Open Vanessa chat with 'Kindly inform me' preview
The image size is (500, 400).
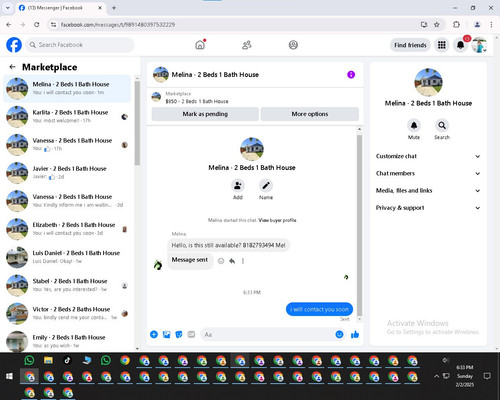(67, 201)
